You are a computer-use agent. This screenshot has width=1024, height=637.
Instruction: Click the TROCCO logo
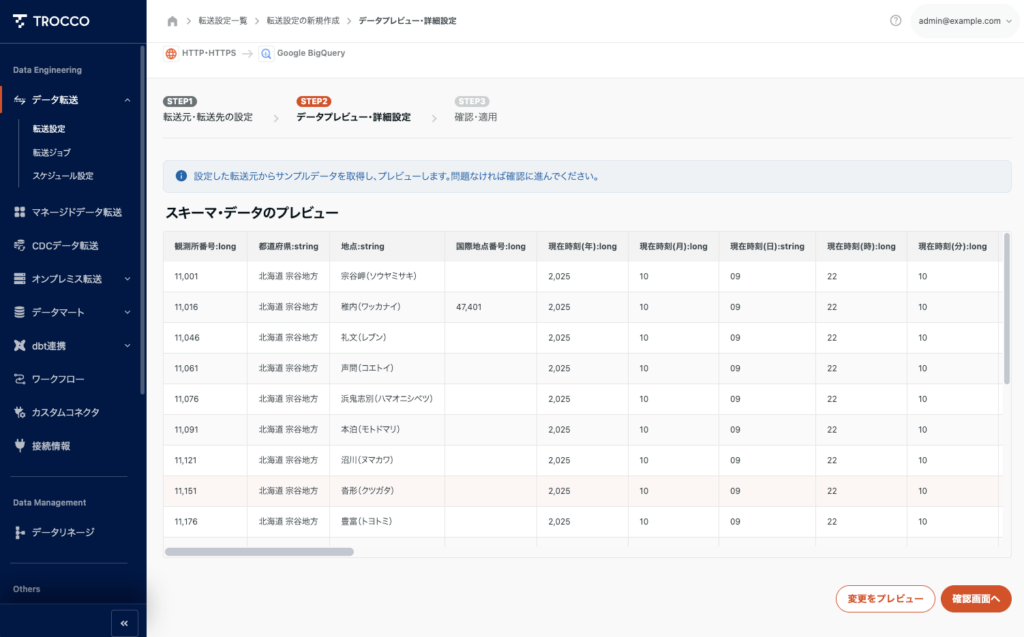point(52,21)
